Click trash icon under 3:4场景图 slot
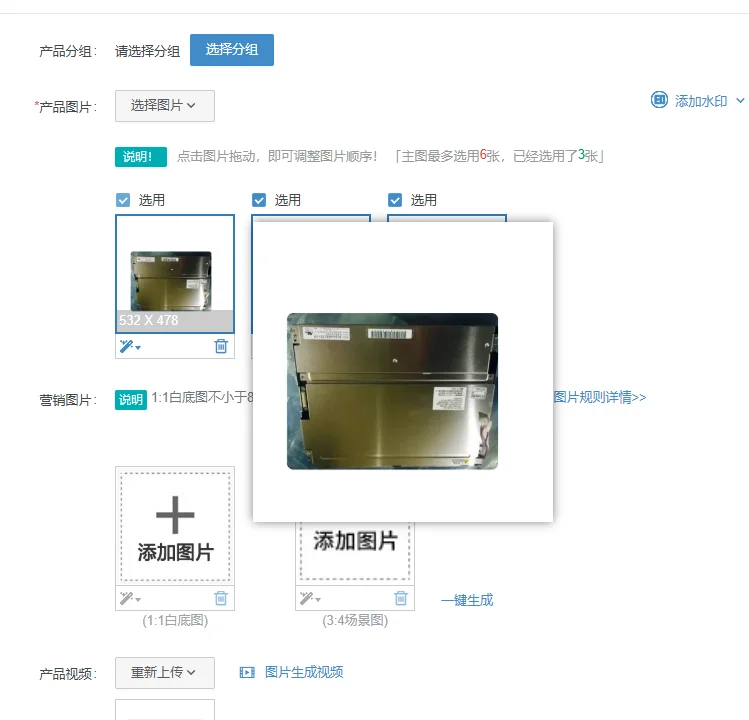Viewport: 749px width, 720px height. point(401,598)
